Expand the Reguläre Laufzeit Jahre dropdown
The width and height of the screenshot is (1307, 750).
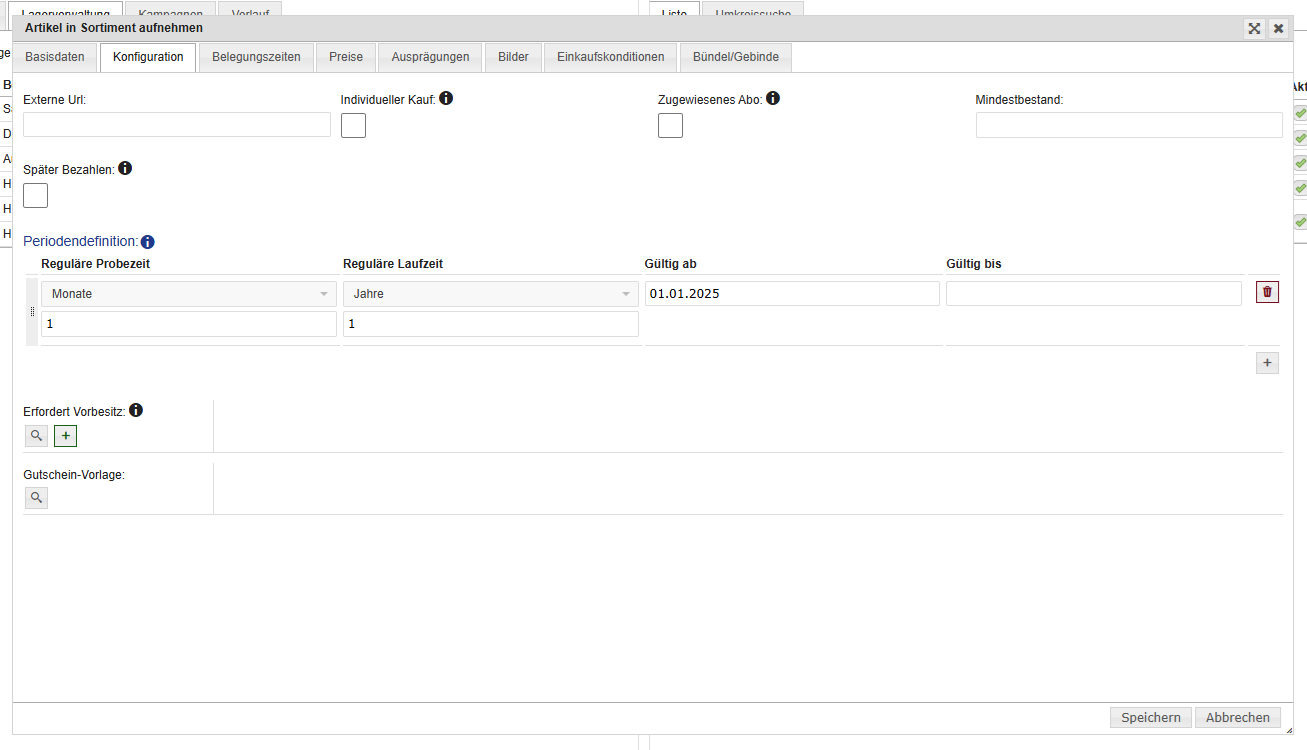click(x=490, y=294)
